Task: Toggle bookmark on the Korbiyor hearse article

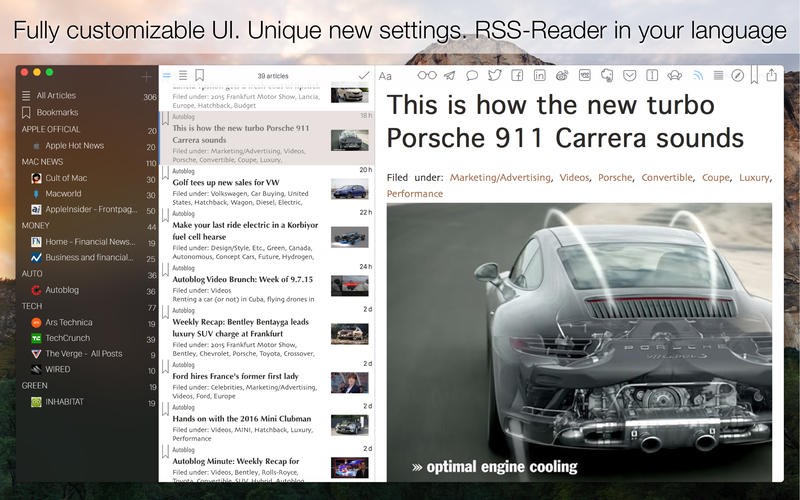Action: coord(165,215)
